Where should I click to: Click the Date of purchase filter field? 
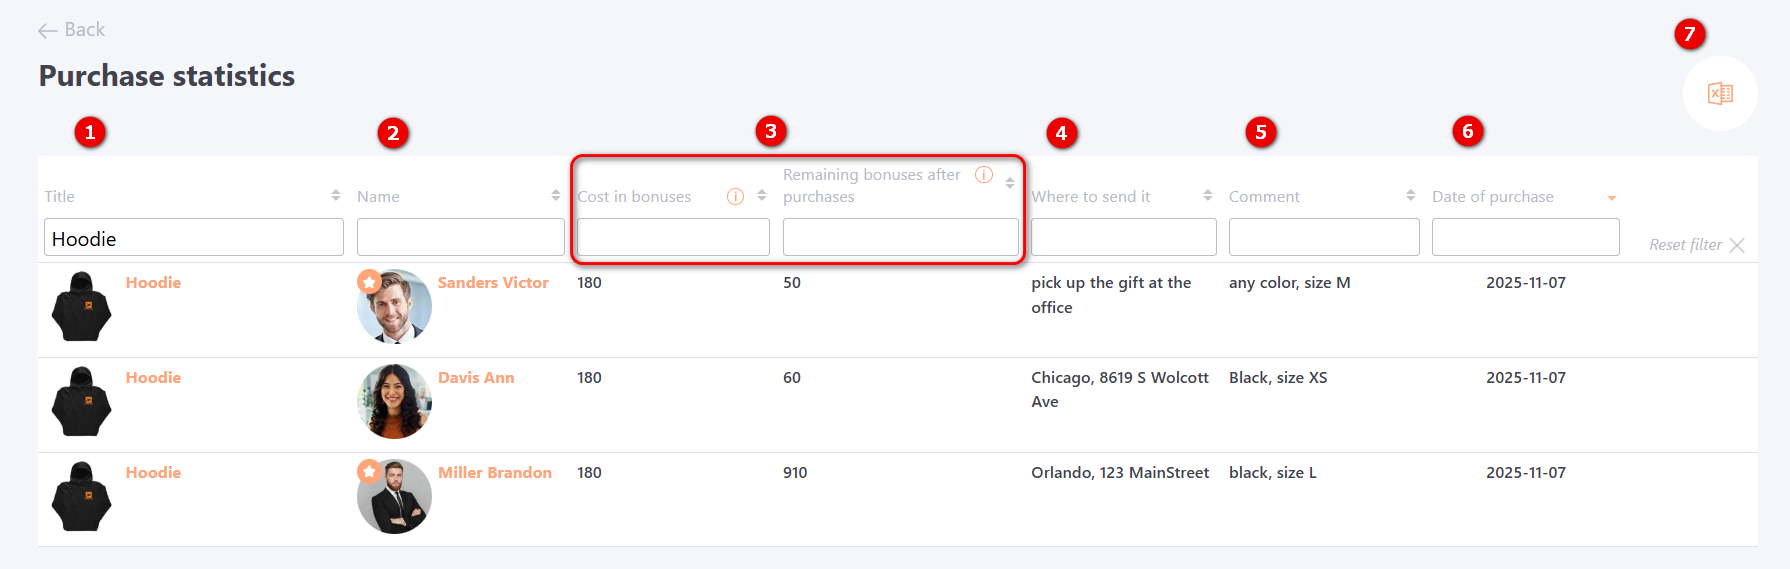tap(1525, 238)
